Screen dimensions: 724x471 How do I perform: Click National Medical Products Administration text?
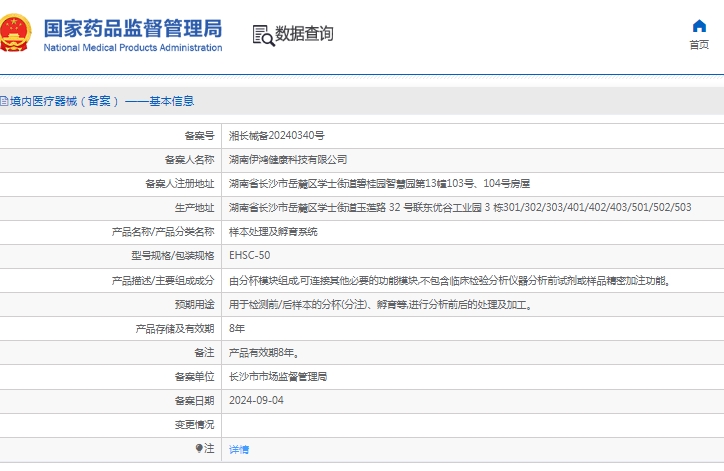(x=133, y=48)
